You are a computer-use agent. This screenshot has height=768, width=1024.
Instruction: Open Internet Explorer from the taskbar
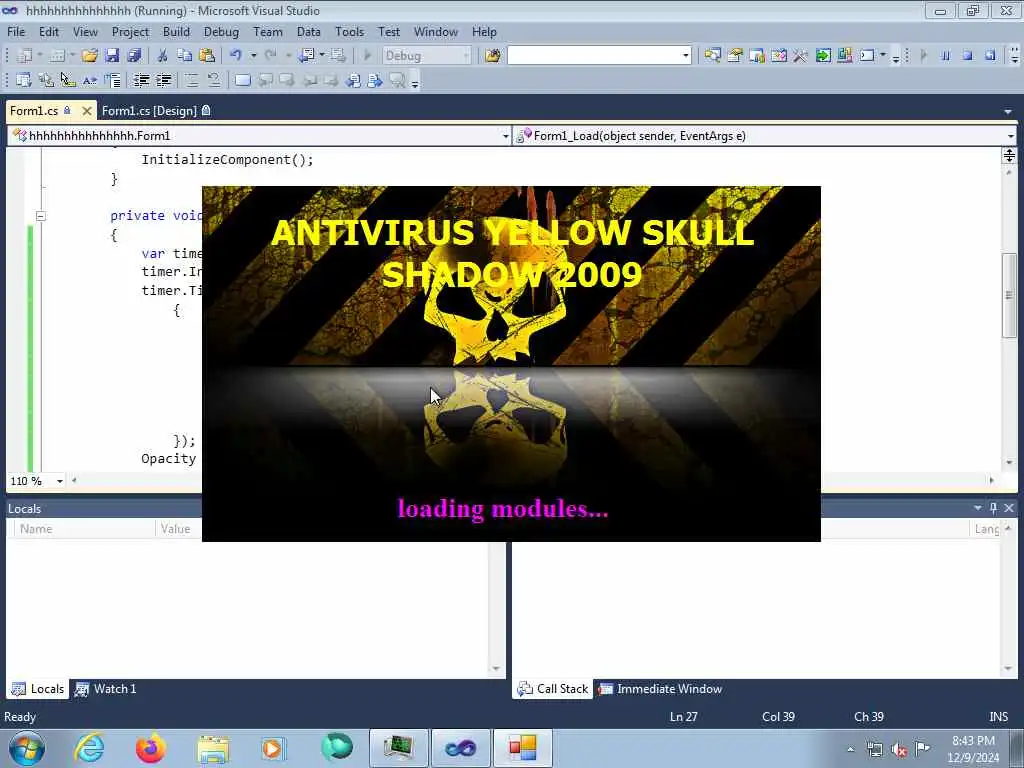89,748
